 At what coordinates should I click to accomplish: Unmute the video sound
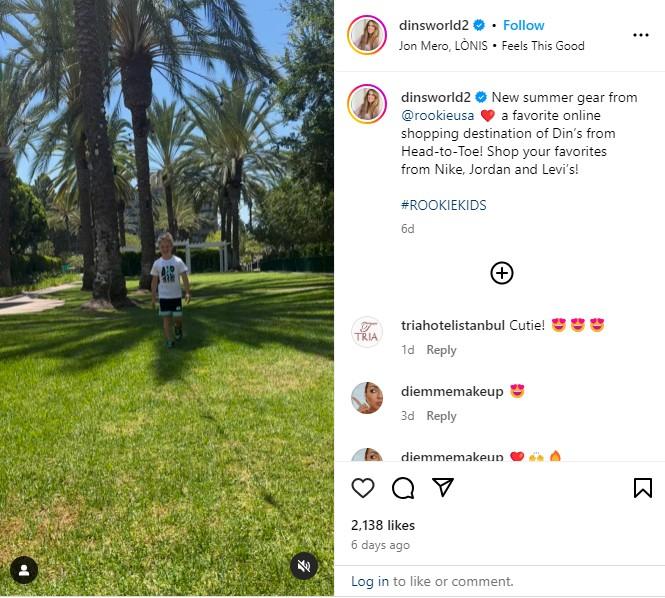tap(304, 566)
